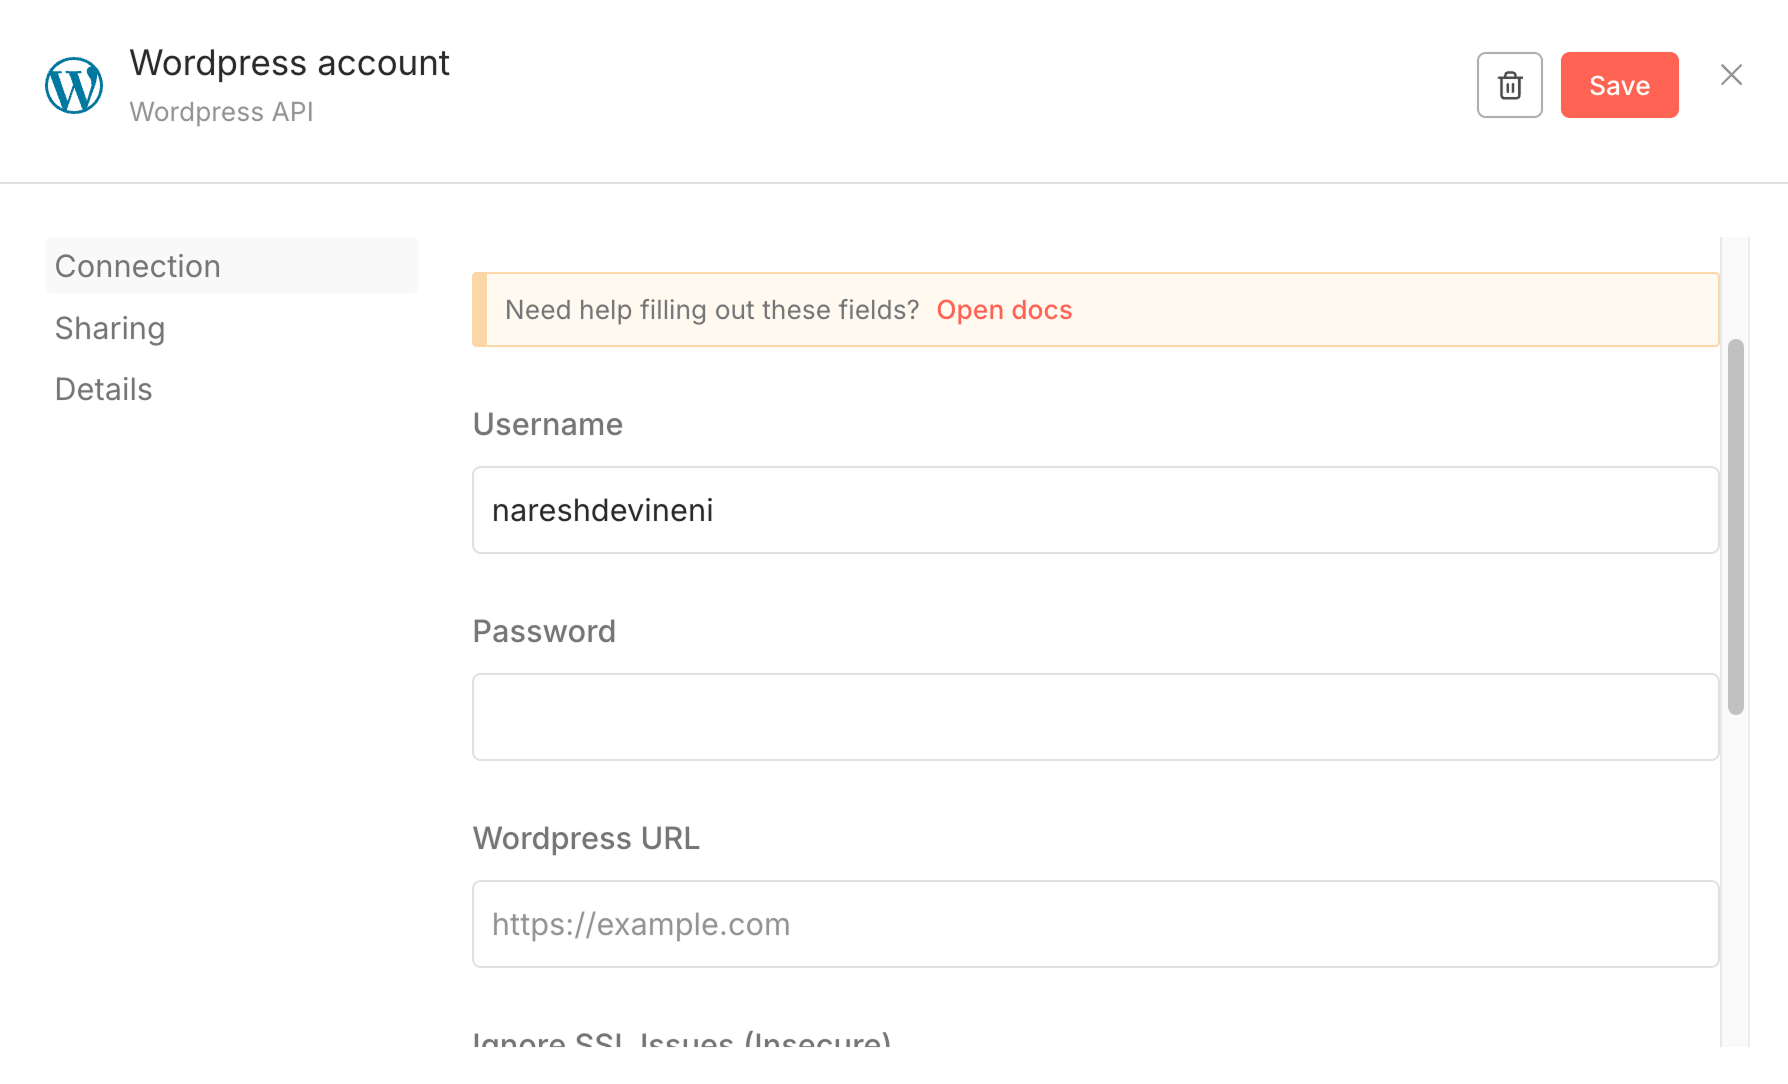Select the Wordpress URL input field
Image resolution: width=1788 pixels, height=1084 pixels.
coord(1095,924)
